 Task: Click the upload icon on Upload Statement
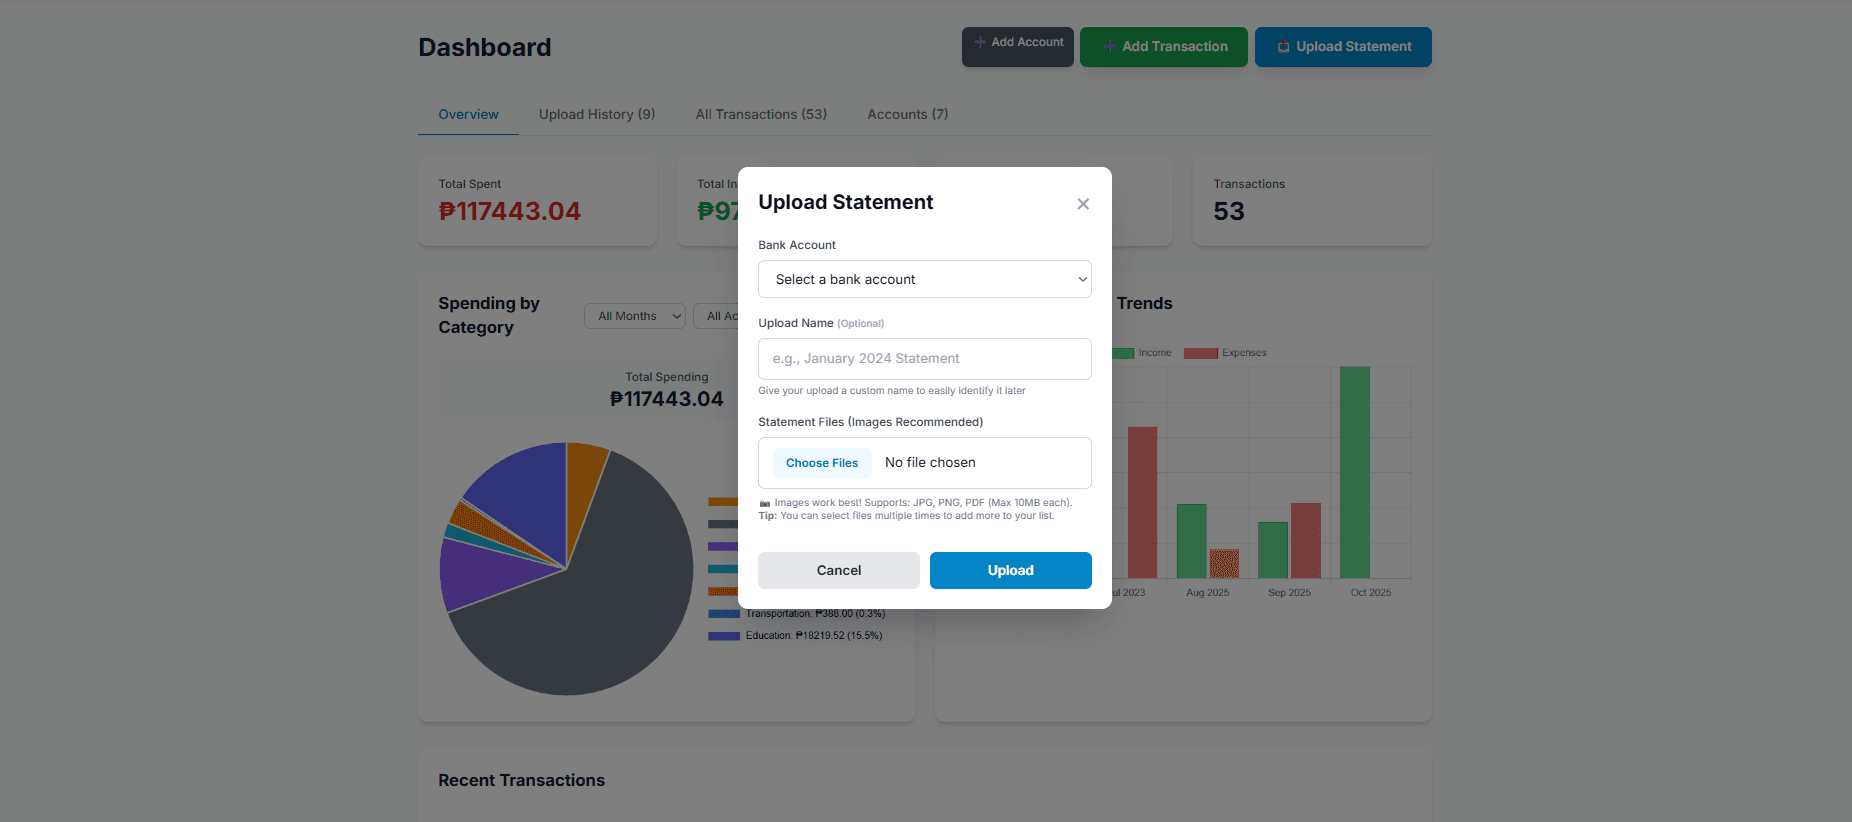pyautogui.click(x=1283, y=47)
